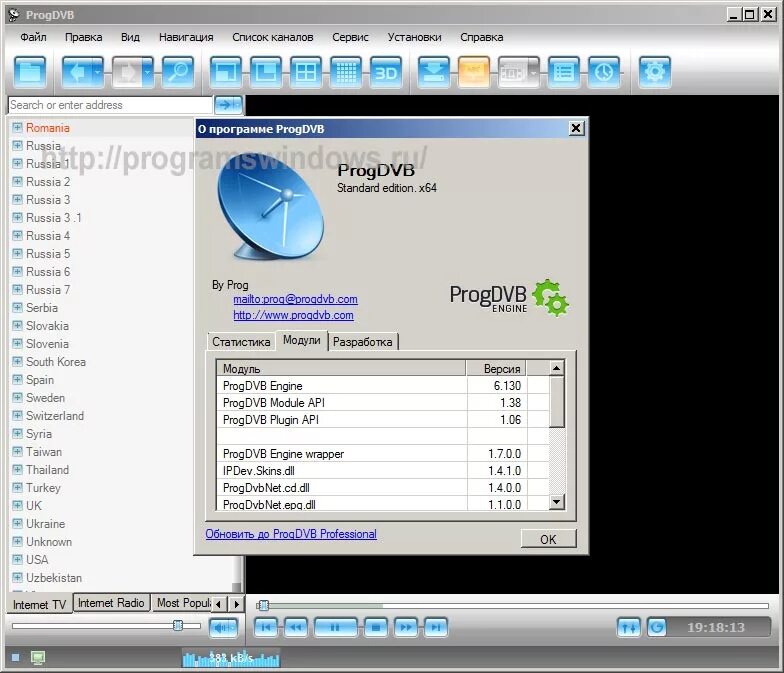Click the green monitor status bar icon
The image size is (784, 673).
pos(38,658)
